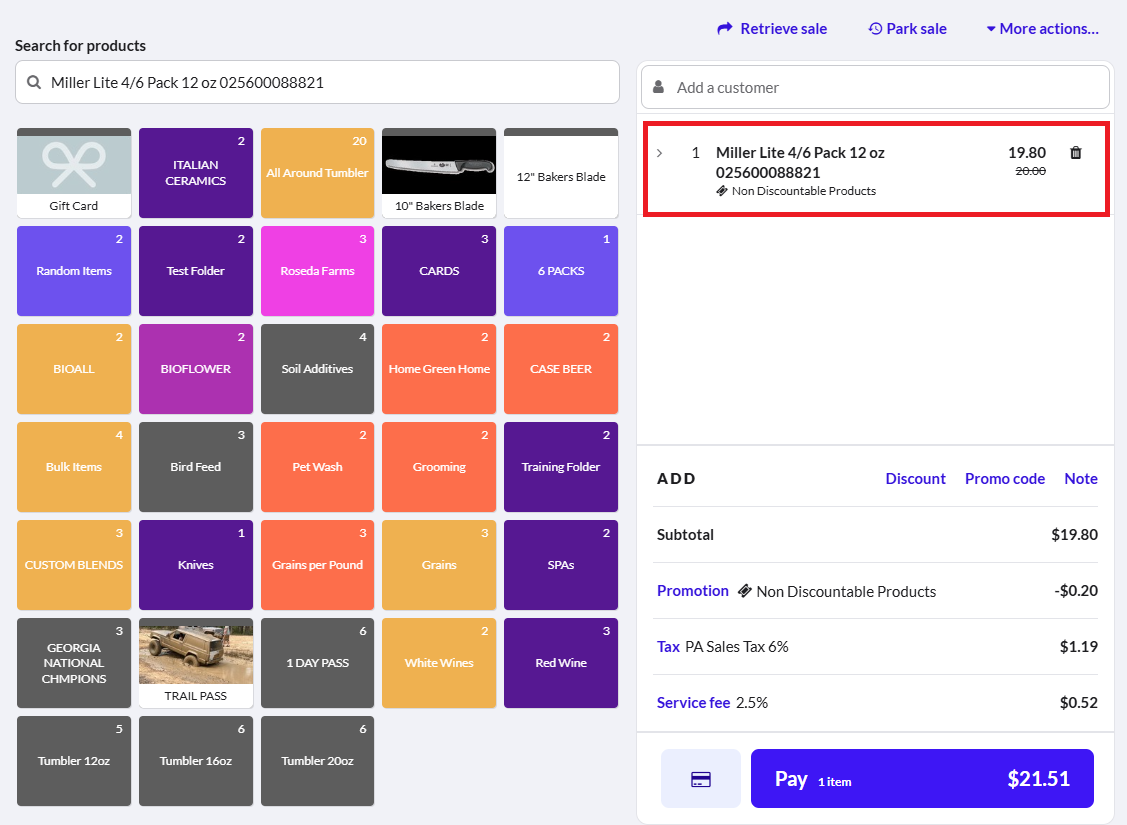
Task: Open the CARDS folder
Action: (439, 271)
